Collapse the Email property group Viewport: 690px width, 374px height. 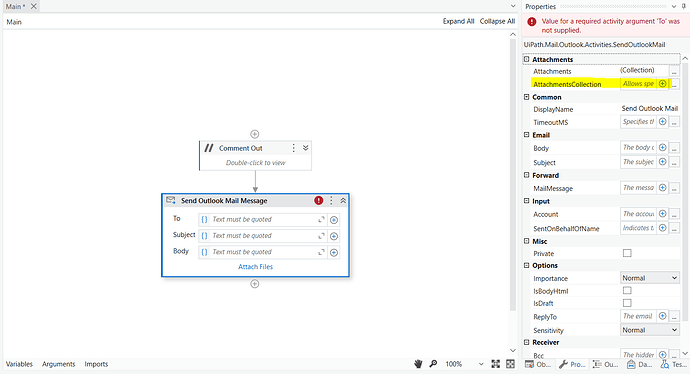click(526, 135)
